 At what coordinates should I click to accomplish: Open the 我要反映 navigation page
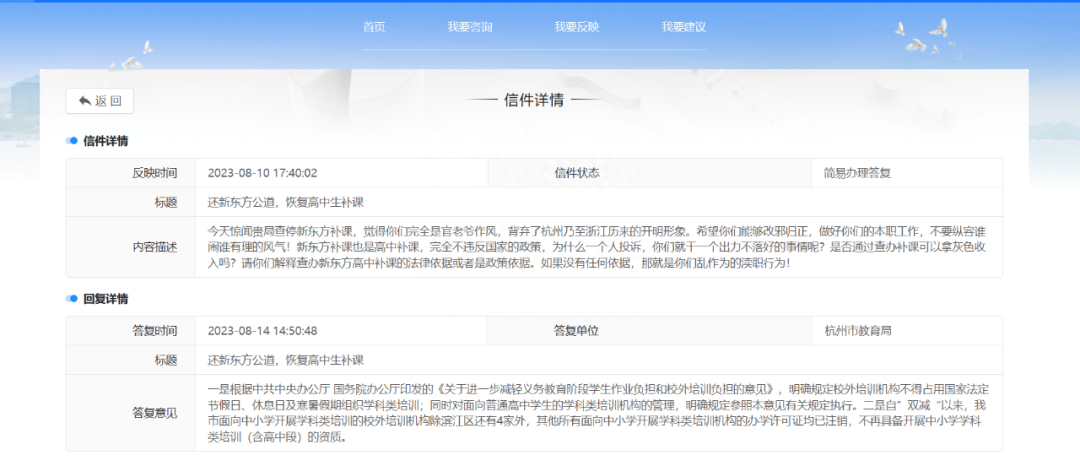577,28
